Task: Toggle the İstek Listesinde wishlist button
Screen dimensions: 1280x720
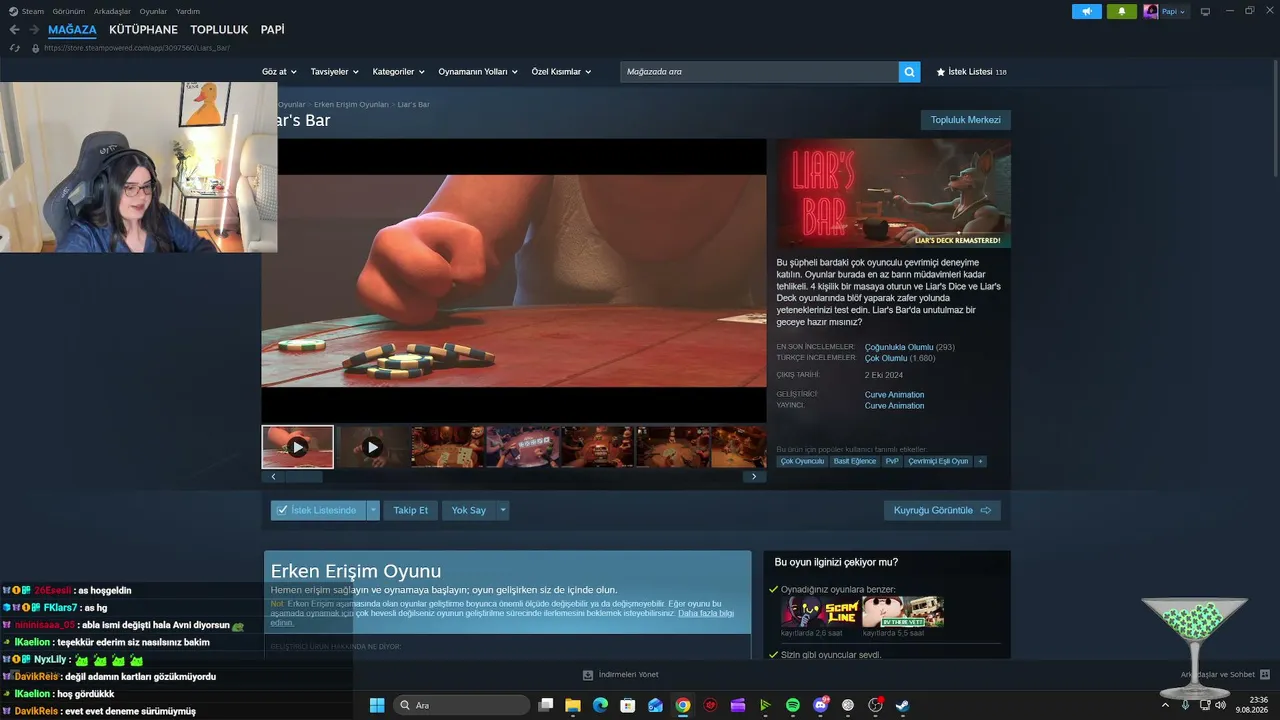Action: [318, 510]
